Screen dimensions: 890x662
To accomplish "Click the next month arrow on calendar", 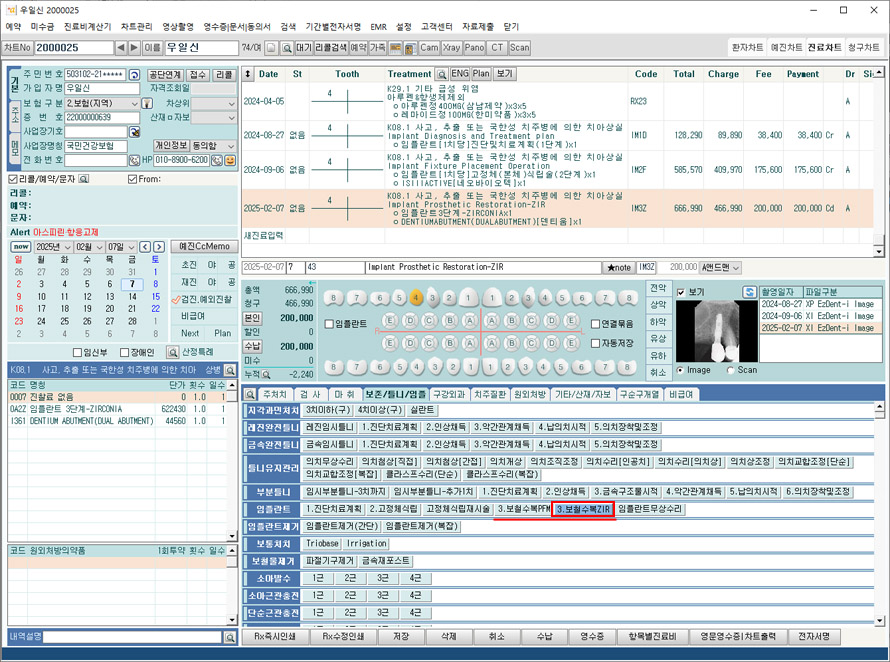I will coord(159,247).
